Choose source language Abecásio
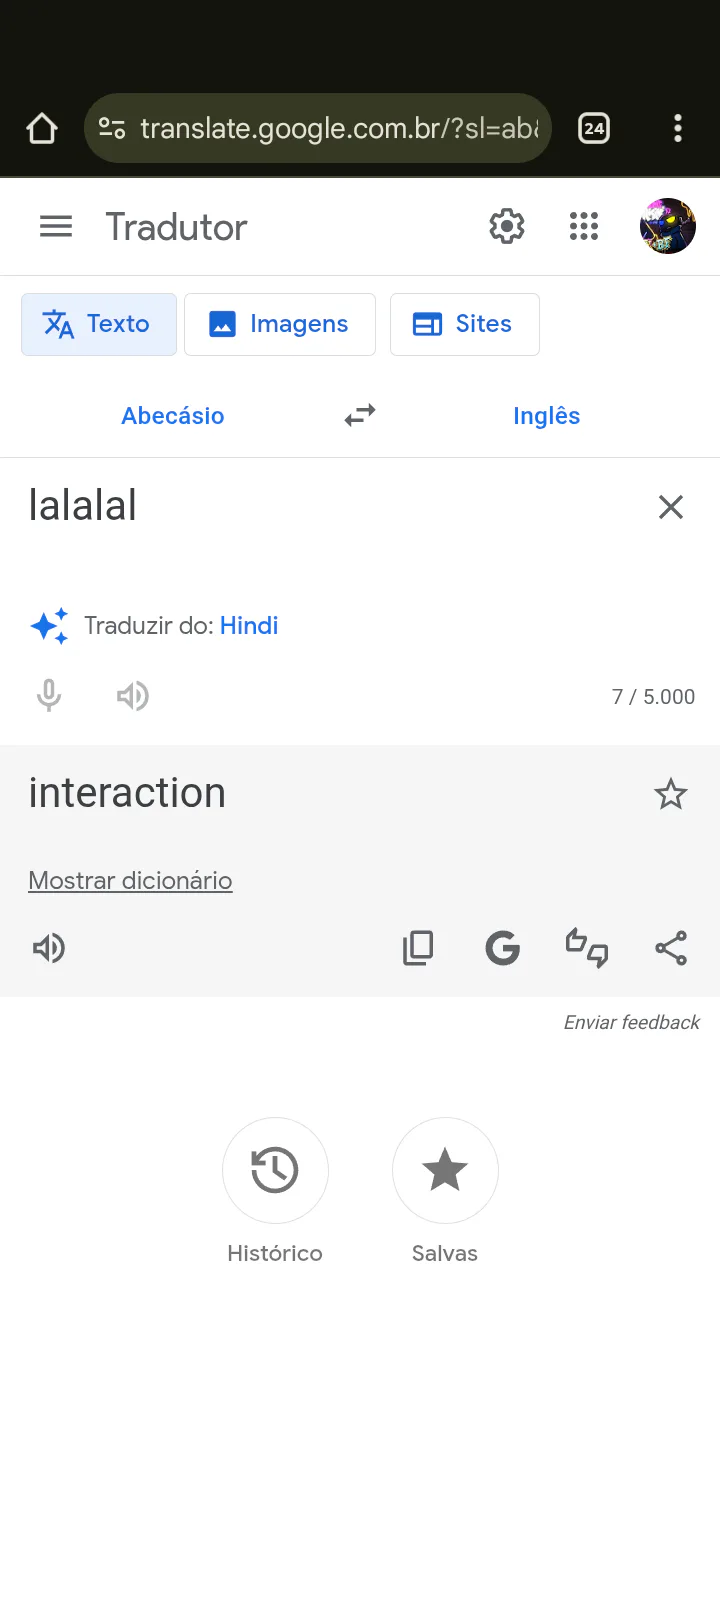The width and height of the screenshot is (720, 1612). coord(173,415)
